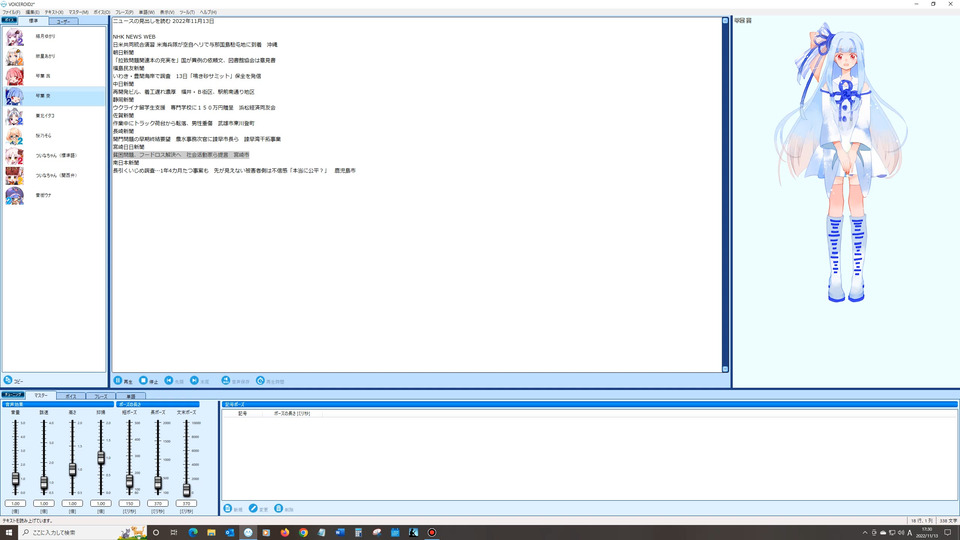Screen dimensions: 960x540
Task: Switch to the ユーザー voice preset tab
Action: click(64, 21)
